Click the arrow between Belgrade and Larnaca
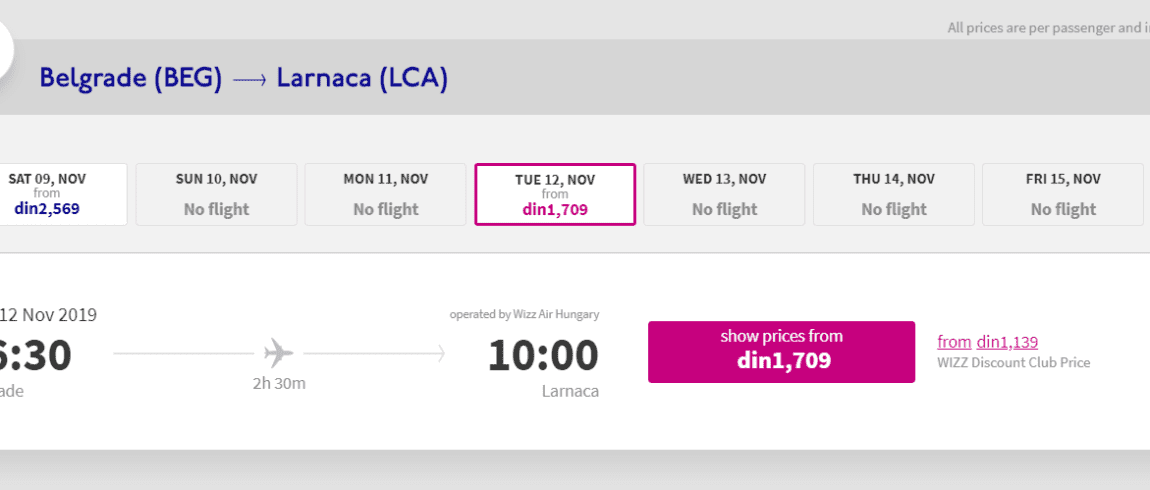 point(249,79)
